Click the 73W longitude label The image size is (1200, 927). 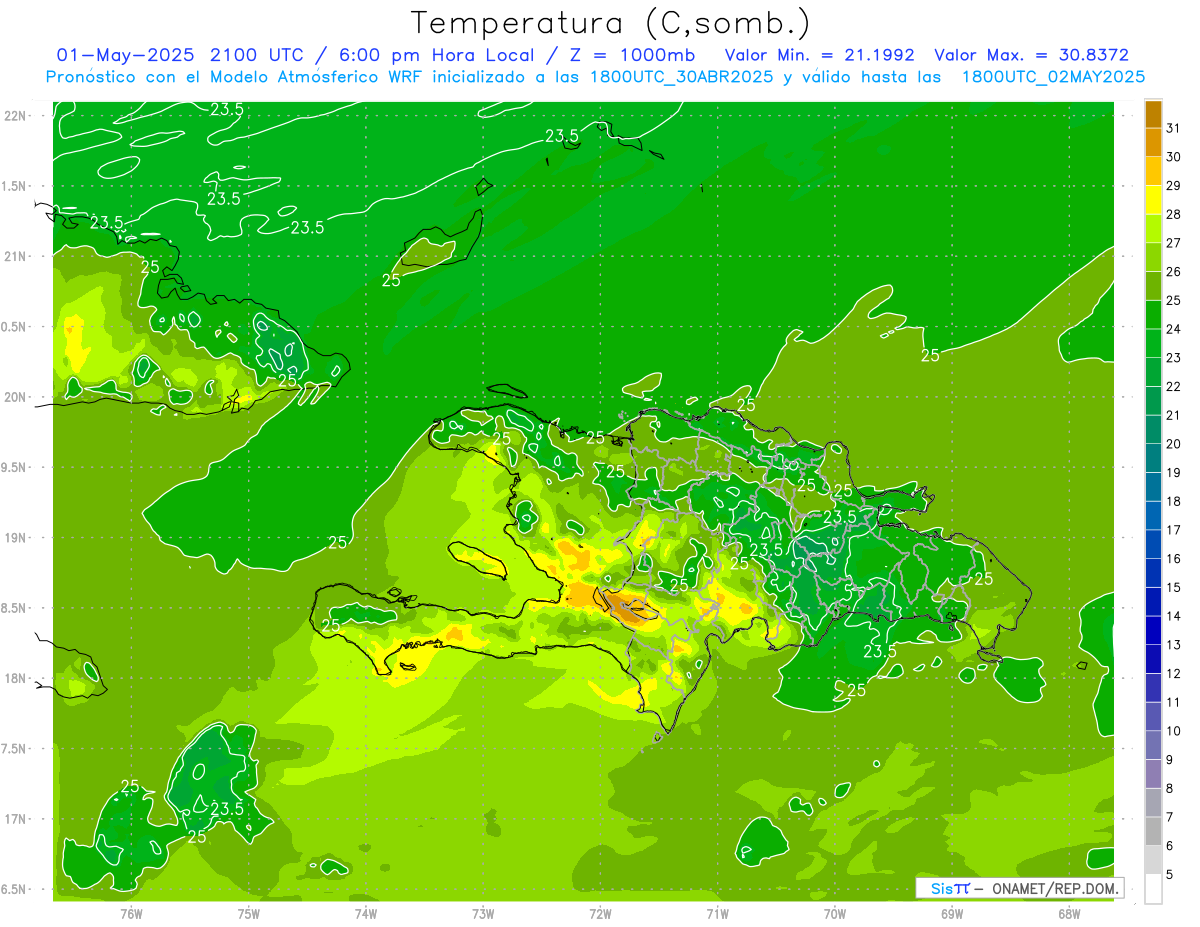point(483,913)
